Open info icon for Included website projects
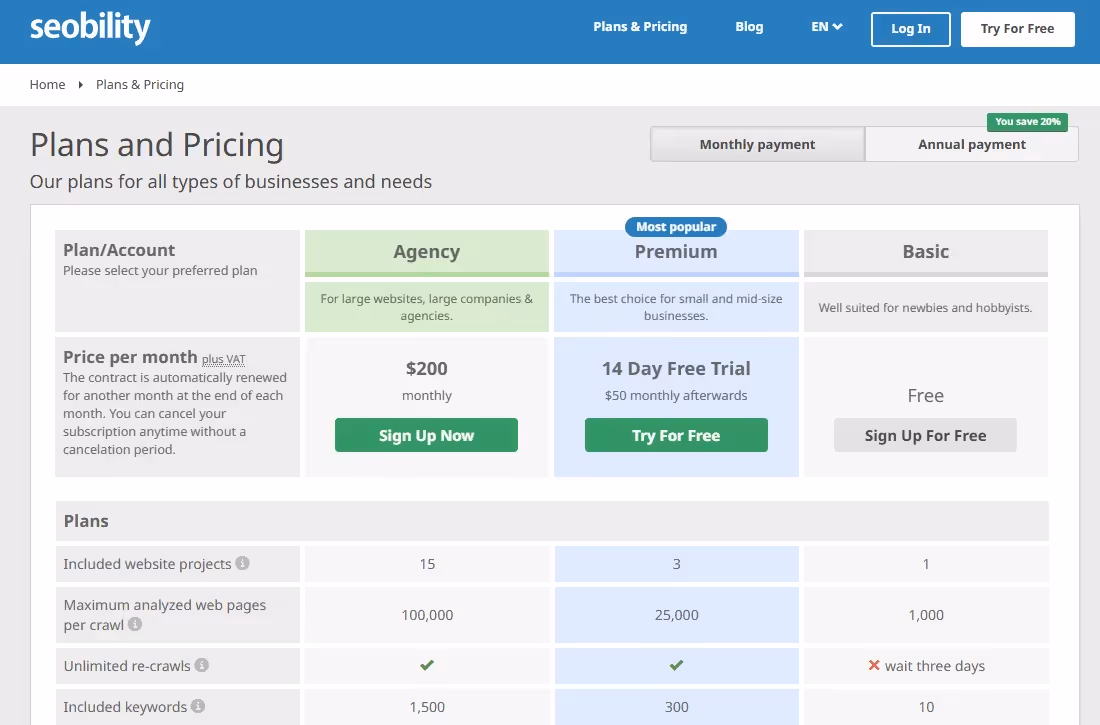Screen dimensions: 1100x725 pos(242,563)
